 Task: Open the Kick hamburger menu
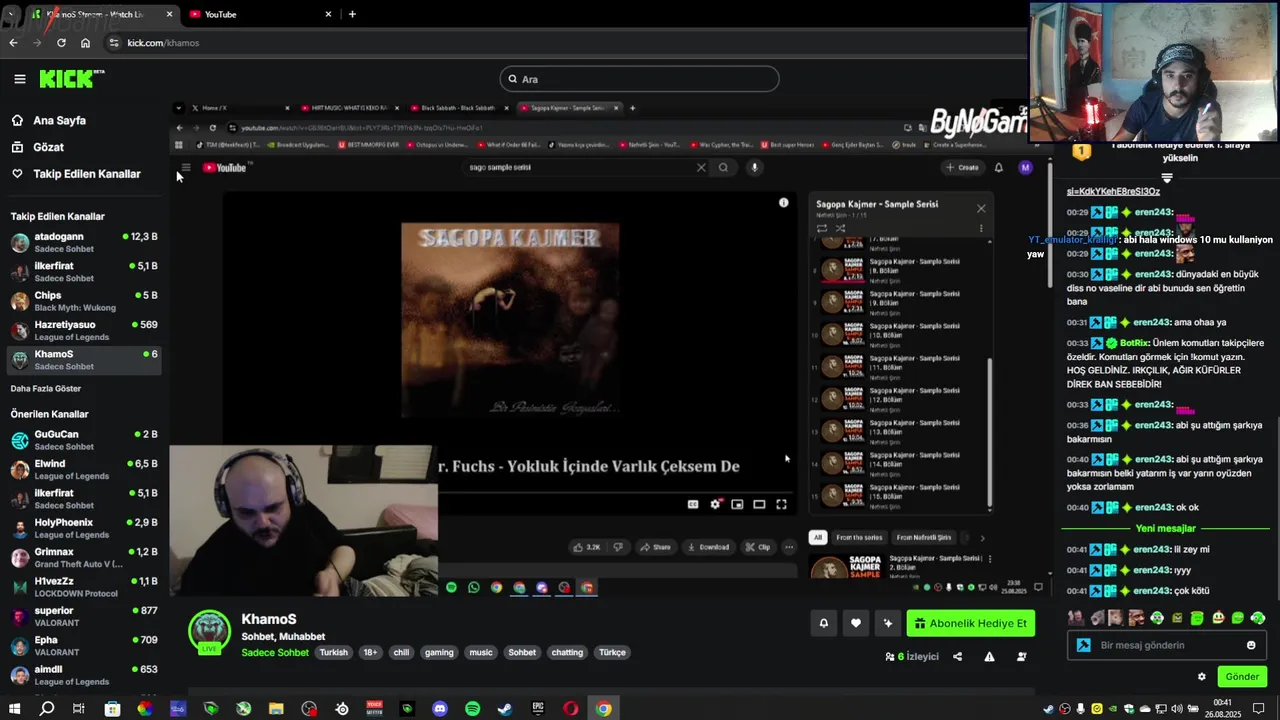pyautogui.click(x=19, y=79)
